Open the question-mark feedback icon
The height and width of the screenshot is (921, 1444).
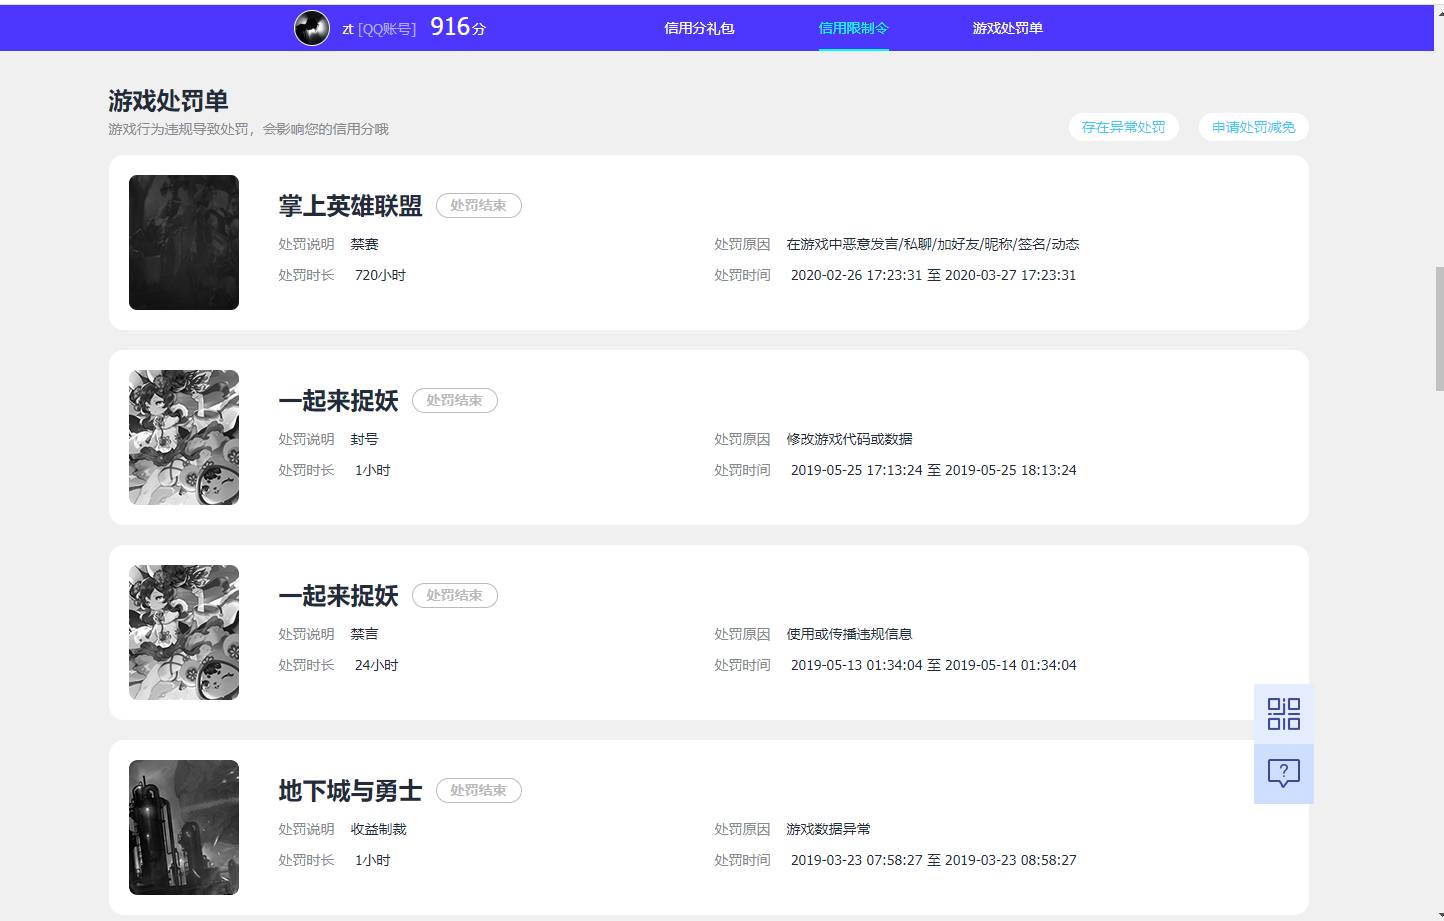click(x=1283, y=772)
